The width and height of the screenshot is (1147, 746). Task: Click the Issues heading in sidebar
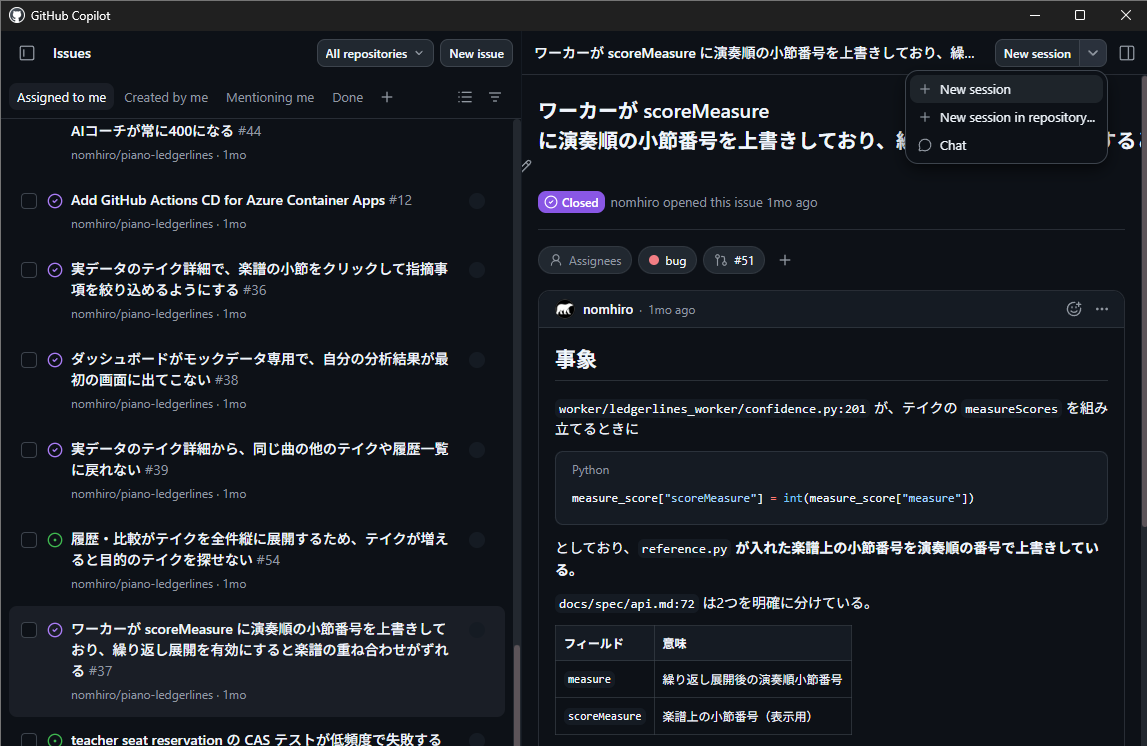click(x=72, y=53)
